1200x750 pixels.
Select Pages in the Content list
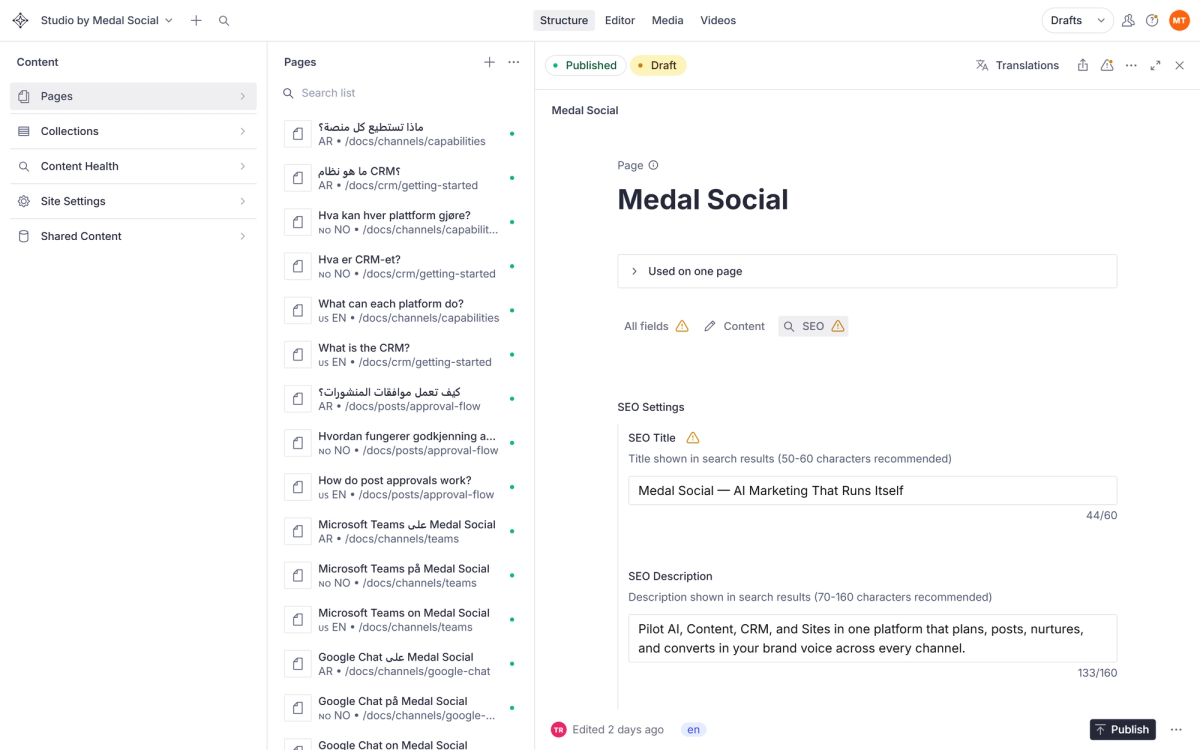coord(133,96)
